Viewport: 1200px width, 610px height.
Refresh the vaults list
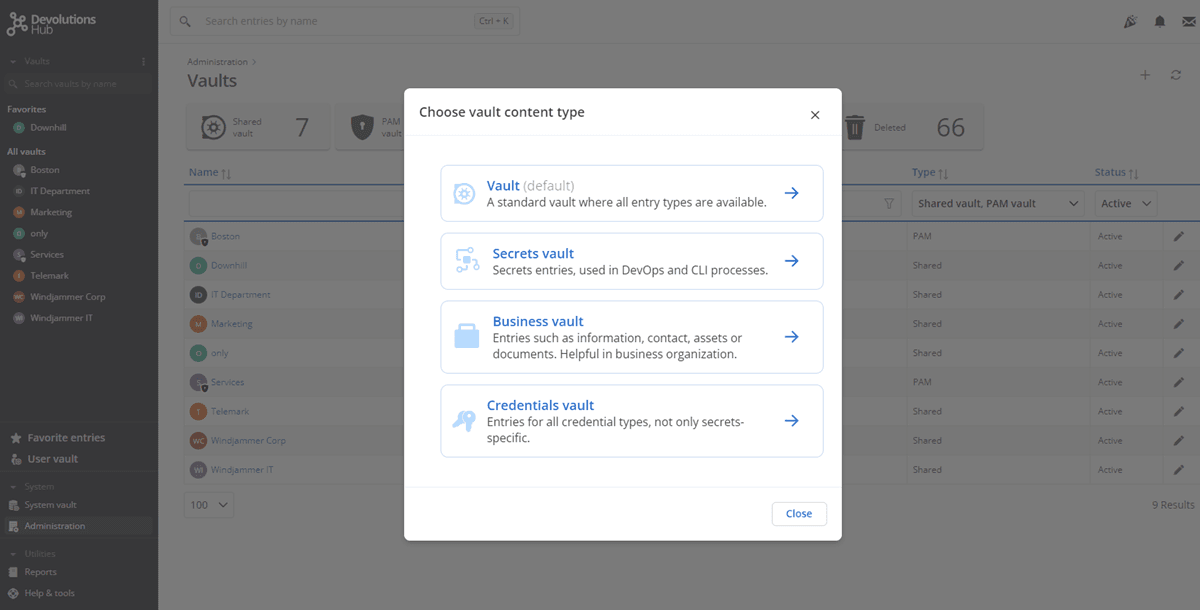point(1176,75)
